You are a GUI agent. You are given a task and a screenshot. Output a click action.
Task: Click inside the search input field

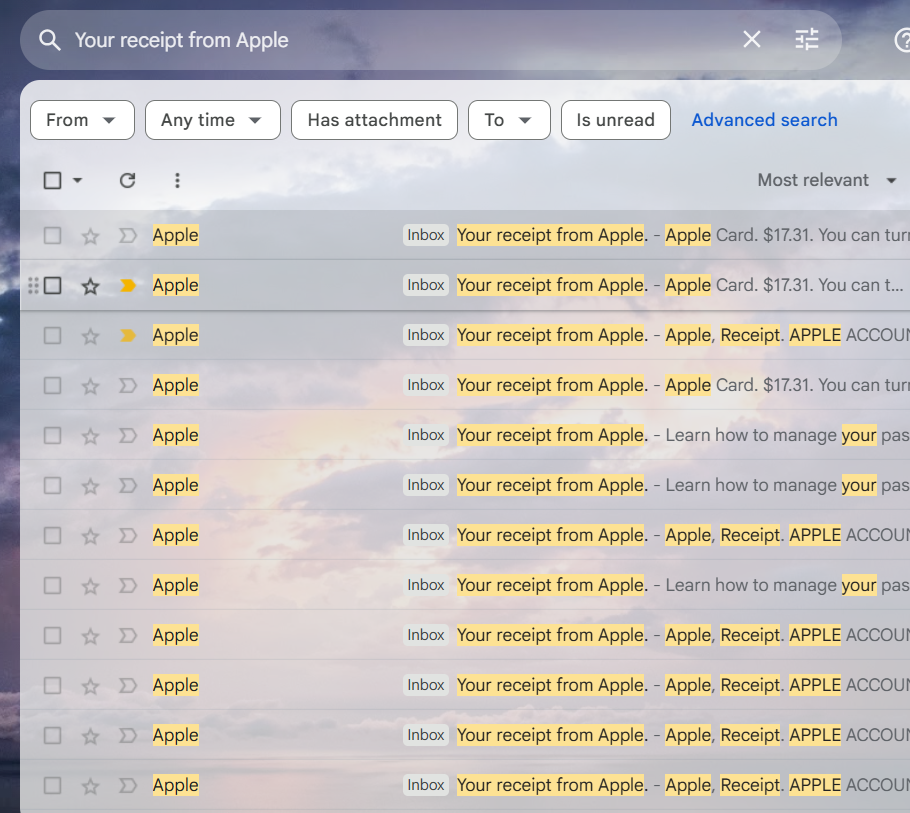coord(400,40)
